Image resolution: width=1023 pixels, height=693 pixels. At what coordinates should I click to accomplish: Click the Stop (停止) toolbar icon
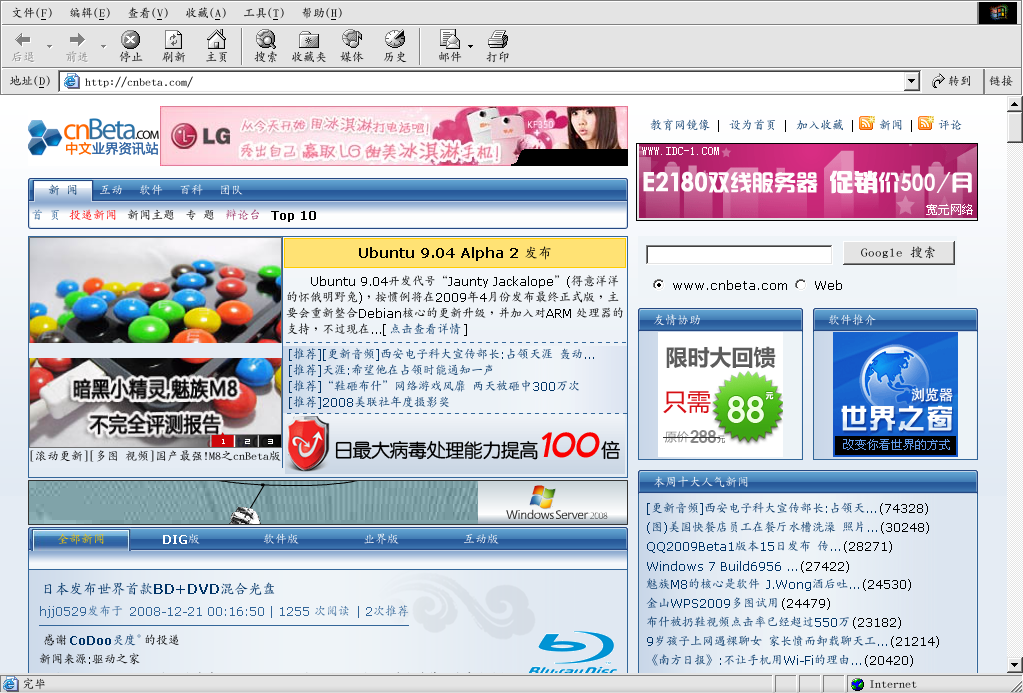130,39
